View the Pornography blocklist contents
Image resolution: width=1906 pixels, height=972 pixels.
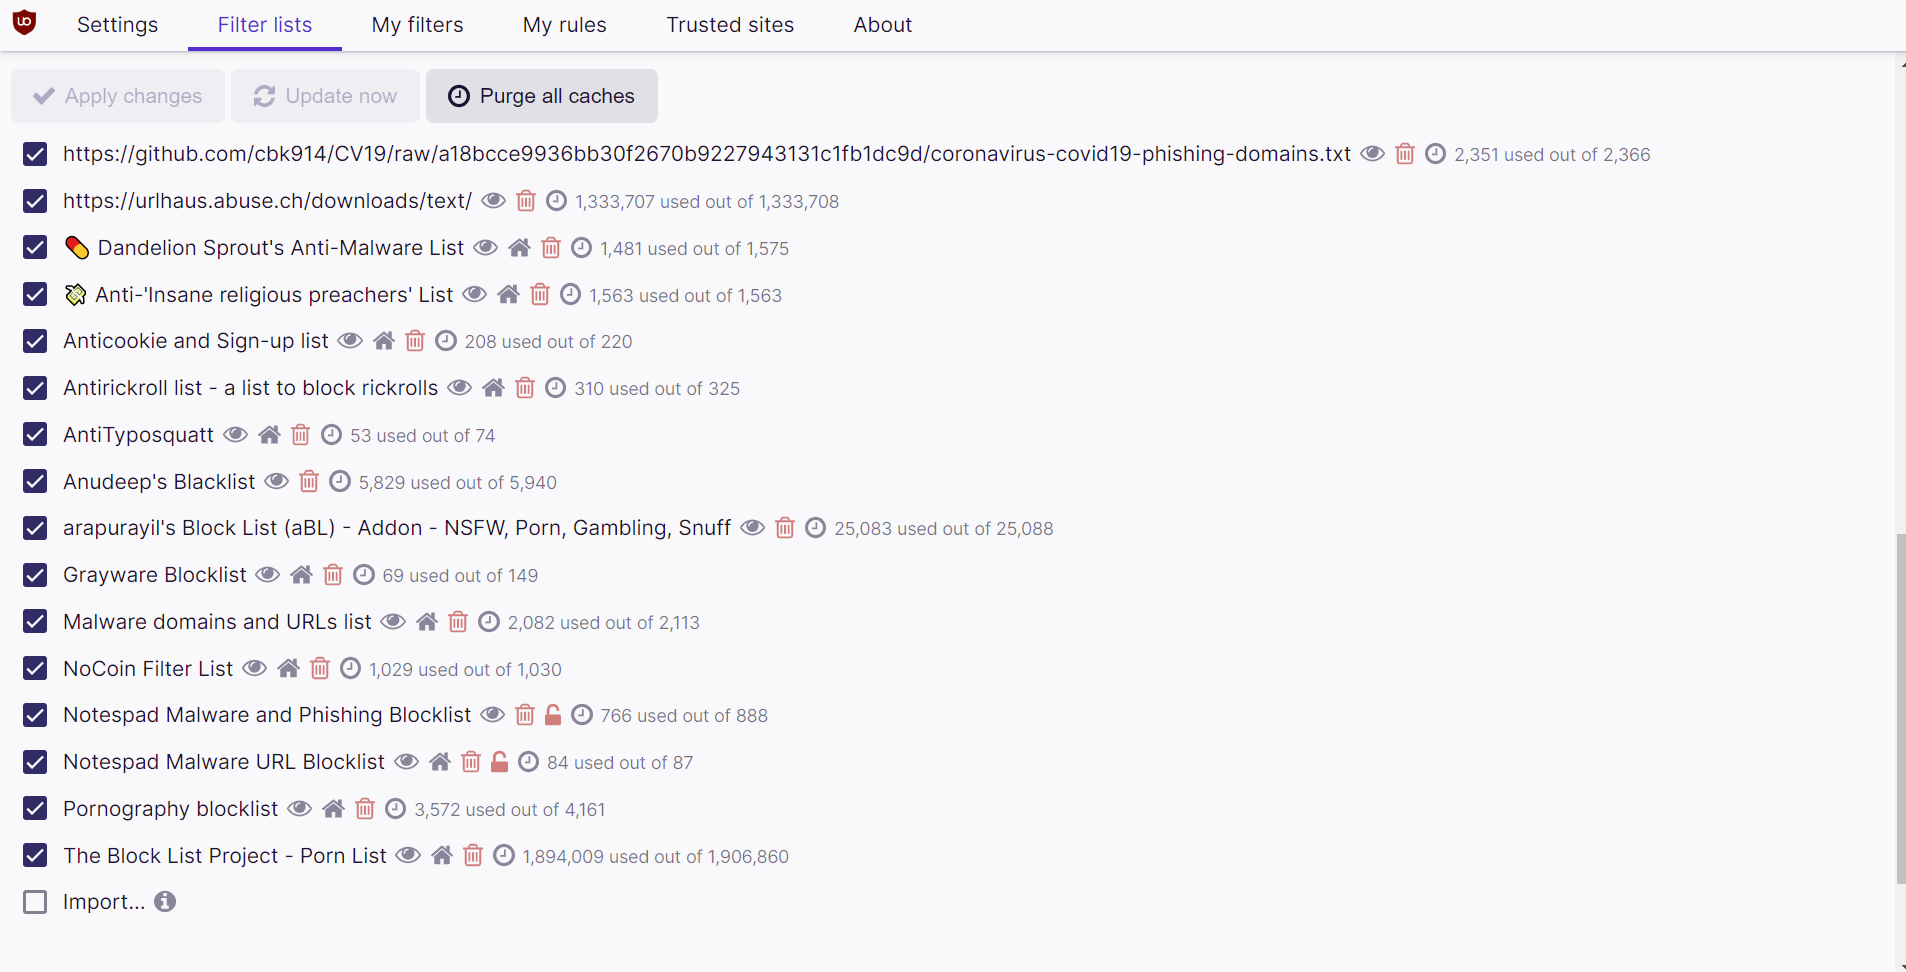[298, 808]
